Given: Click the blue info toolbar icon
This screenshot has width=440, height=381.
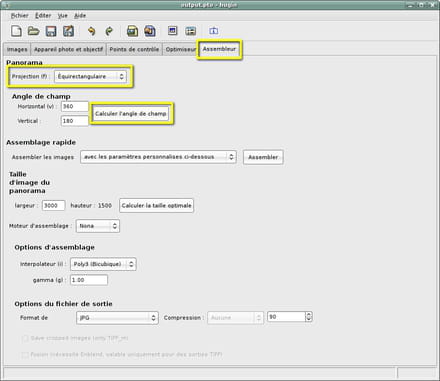Looking at the screenshot, I should coord(214,31).
